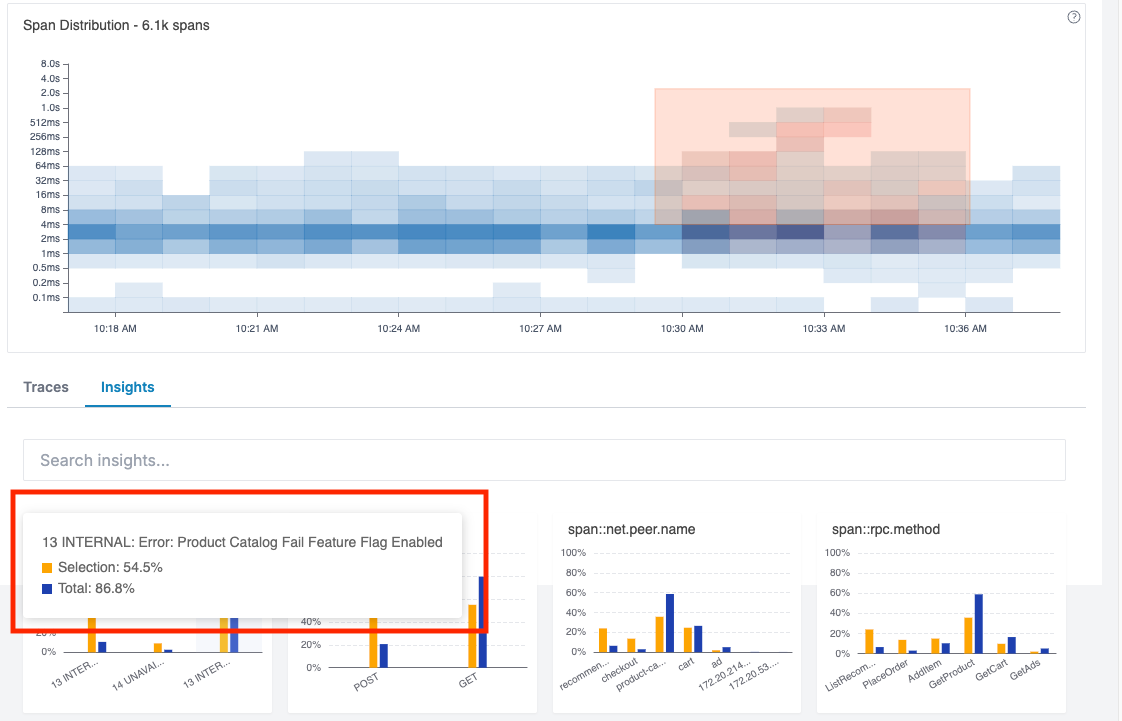Click the orange Selection legend swatch

tap(48, 568)
